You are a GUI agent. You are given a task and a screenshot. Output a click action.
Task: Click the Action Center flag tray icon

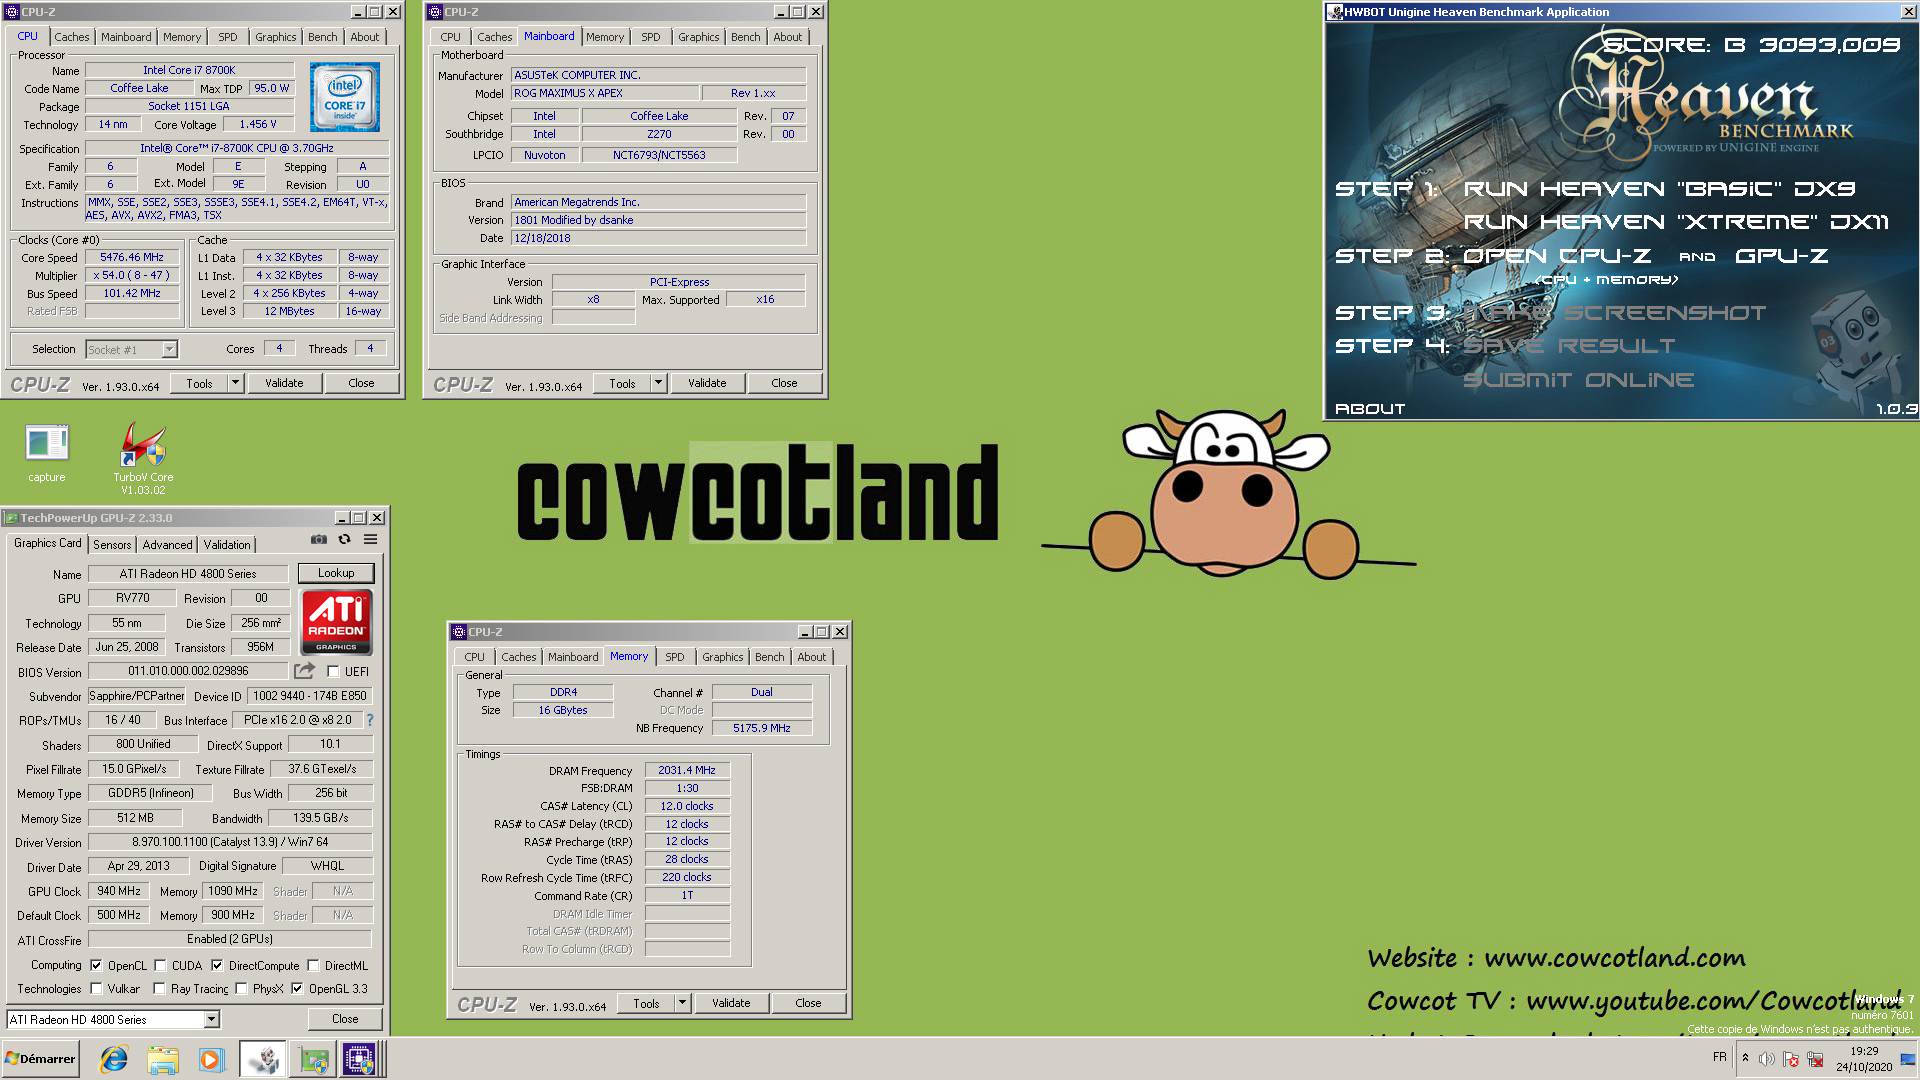tap(1791, 1059)
